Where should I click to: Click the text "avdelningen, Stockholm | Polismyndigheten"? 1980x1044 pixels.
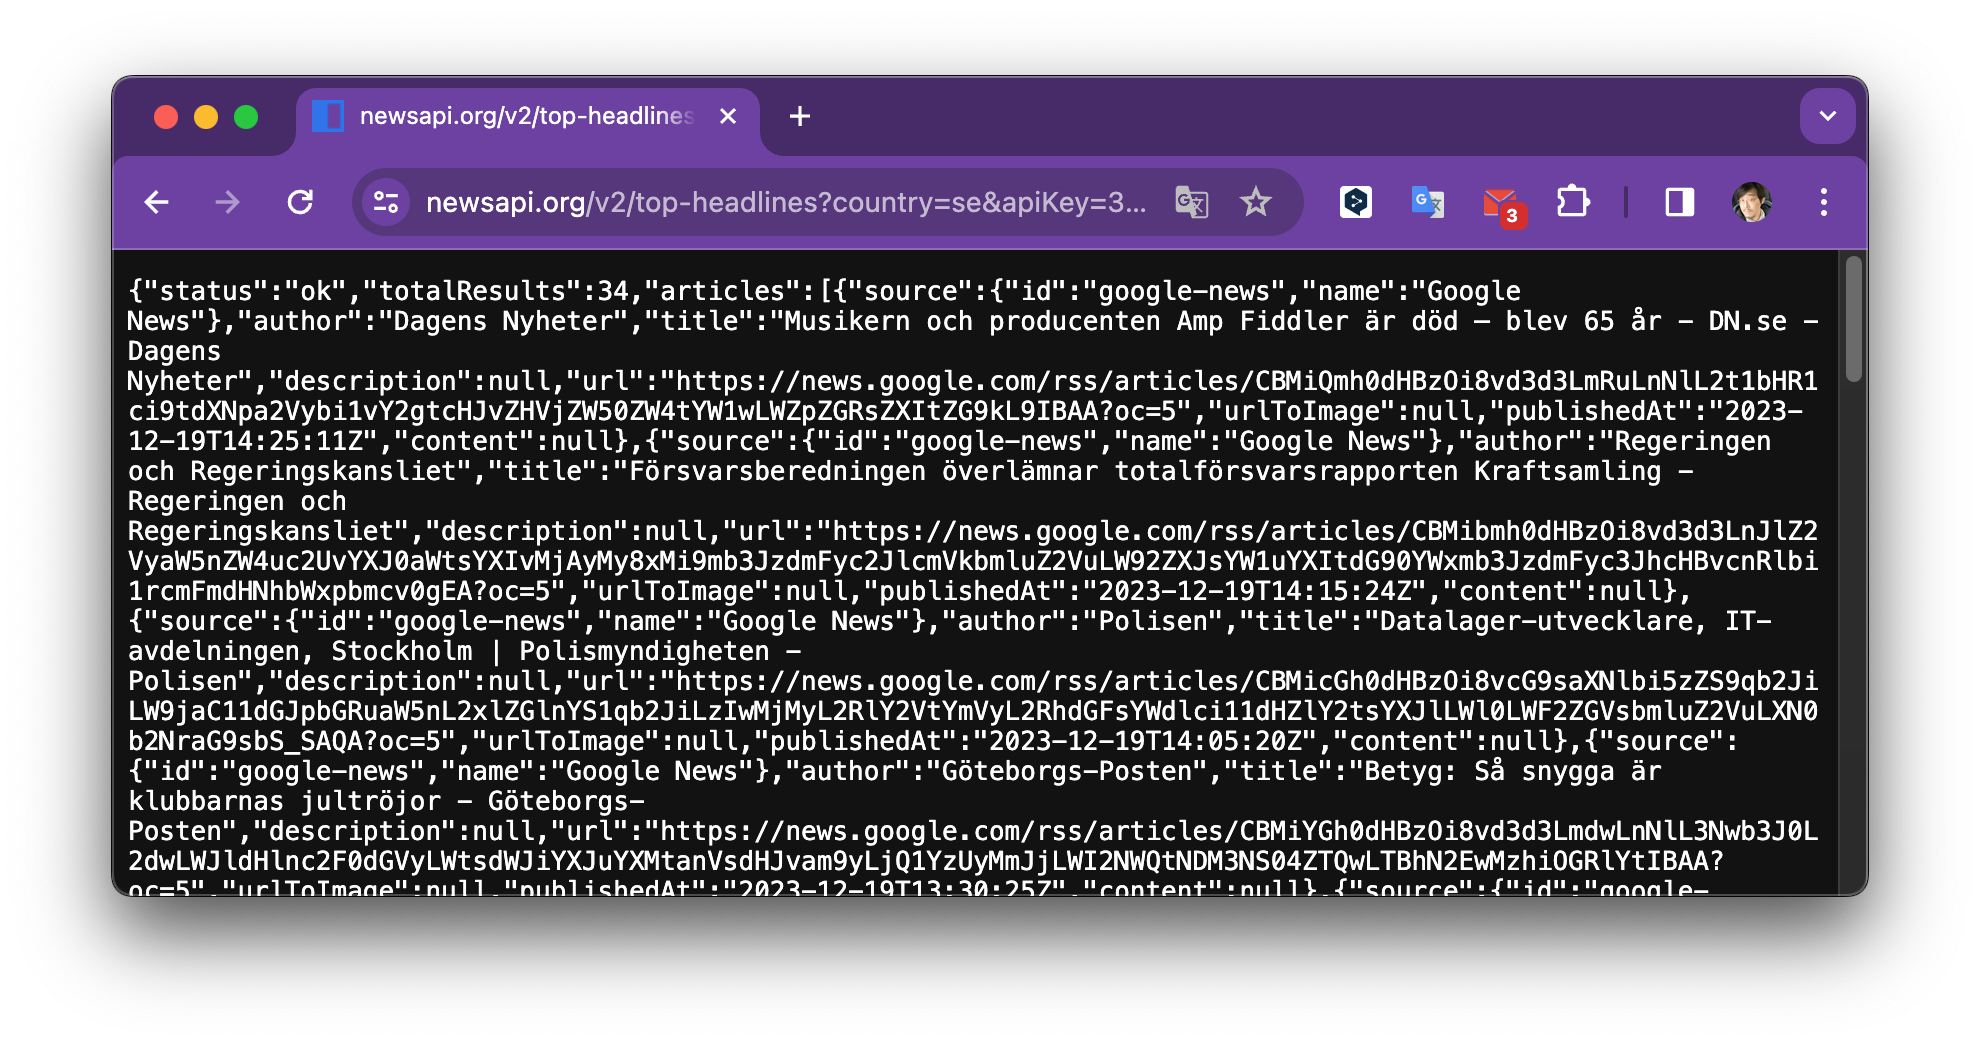[x=448, y=651]
